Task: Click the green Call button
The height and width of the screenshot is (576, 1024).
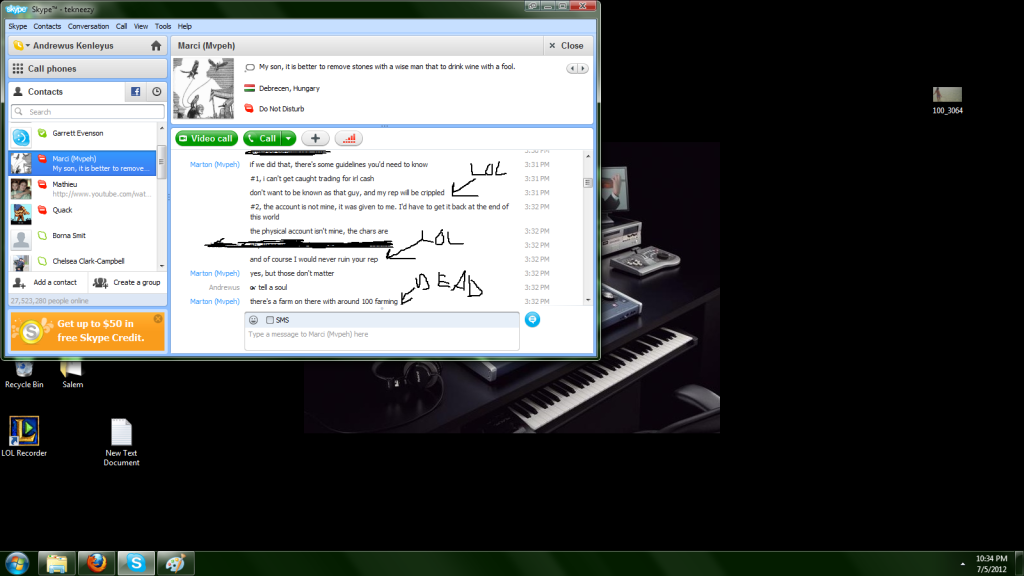Action: 262,138
